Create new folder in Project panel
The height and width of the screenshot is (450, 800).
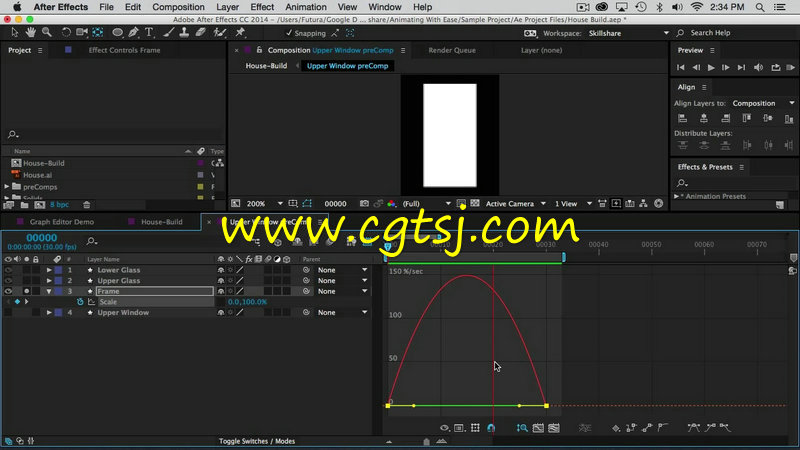pos(24,205)
